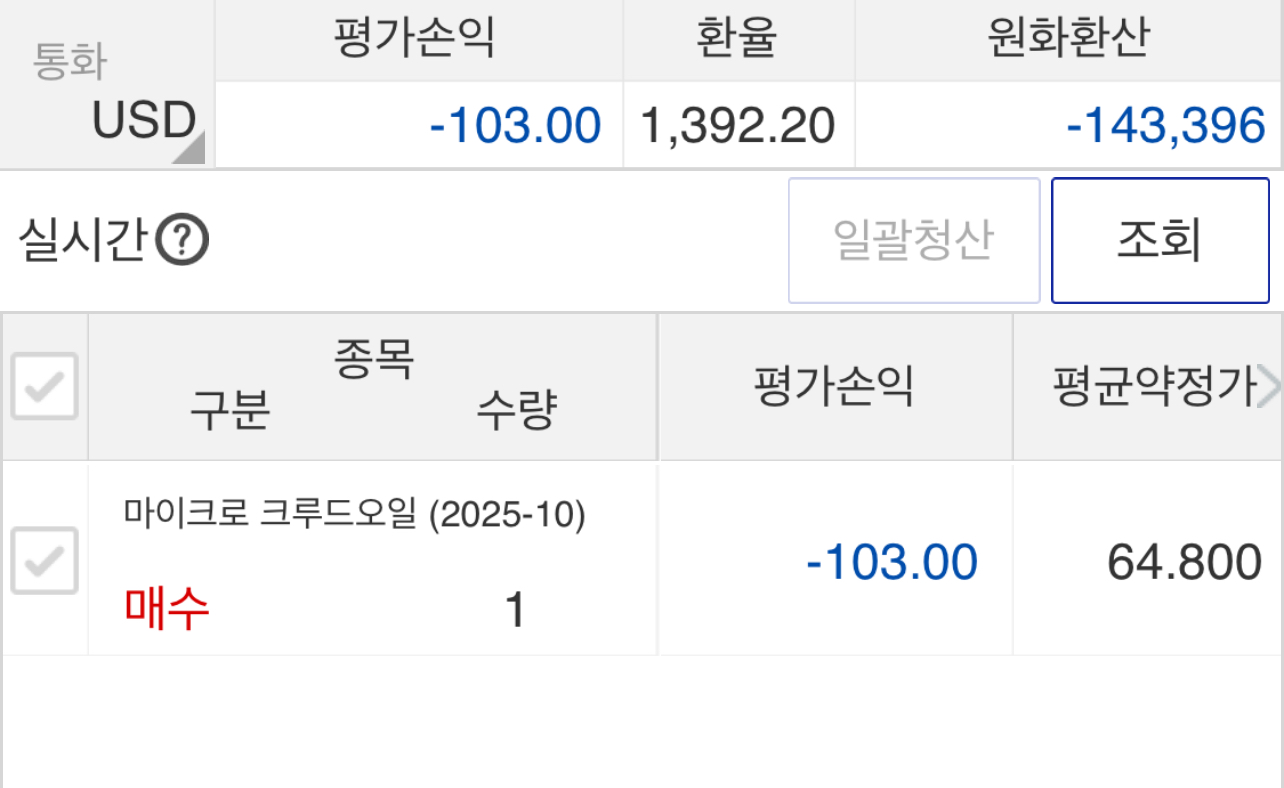Check the 마이크로 크루드오일 row checkbox

[44, 560]
